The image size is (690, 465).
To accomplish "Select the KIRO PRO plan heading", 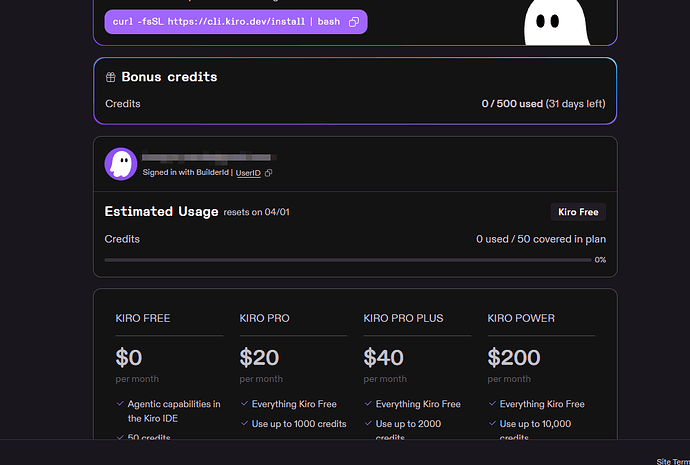I will coord(264,318).
